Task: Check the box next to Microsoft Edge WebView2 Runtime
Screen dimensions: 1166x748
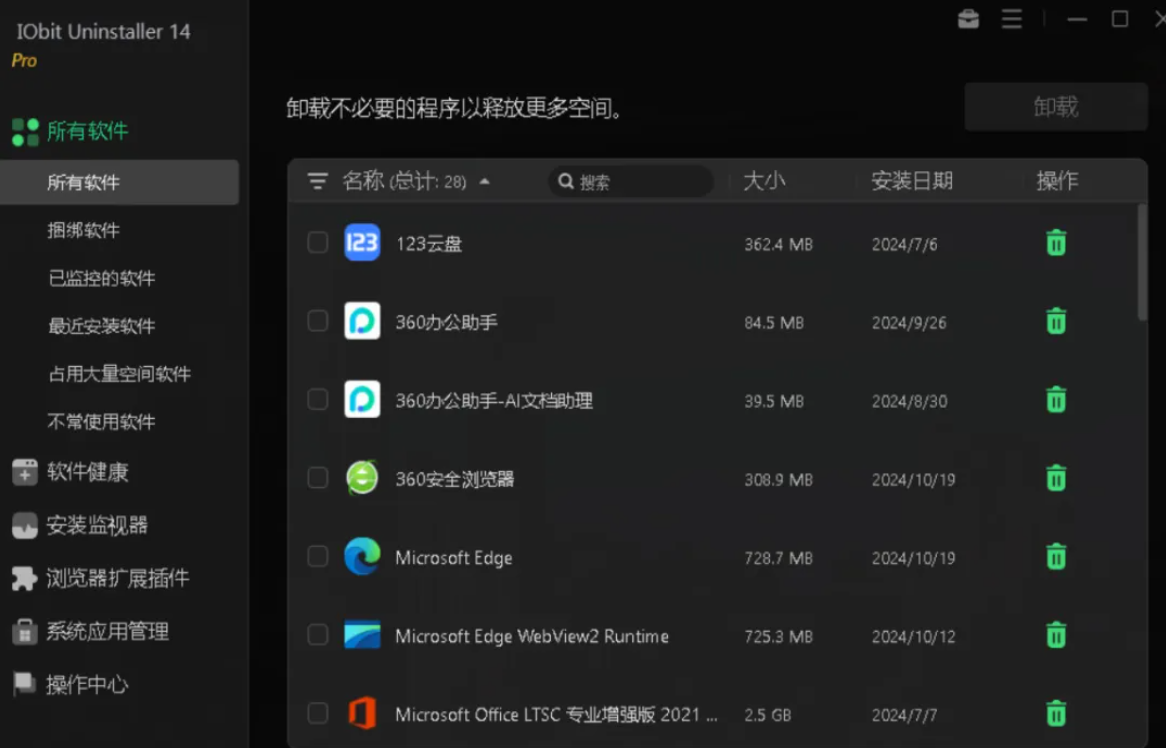Action: (x=317, y=635)
